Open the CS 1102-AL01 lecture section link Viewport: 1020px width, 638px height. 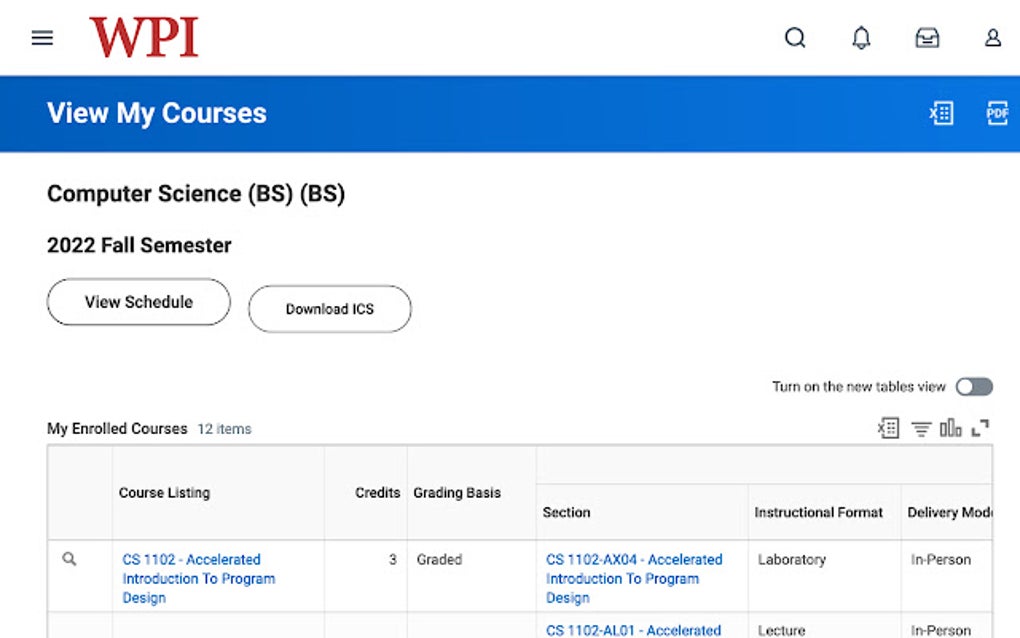(x=633, y=630)
